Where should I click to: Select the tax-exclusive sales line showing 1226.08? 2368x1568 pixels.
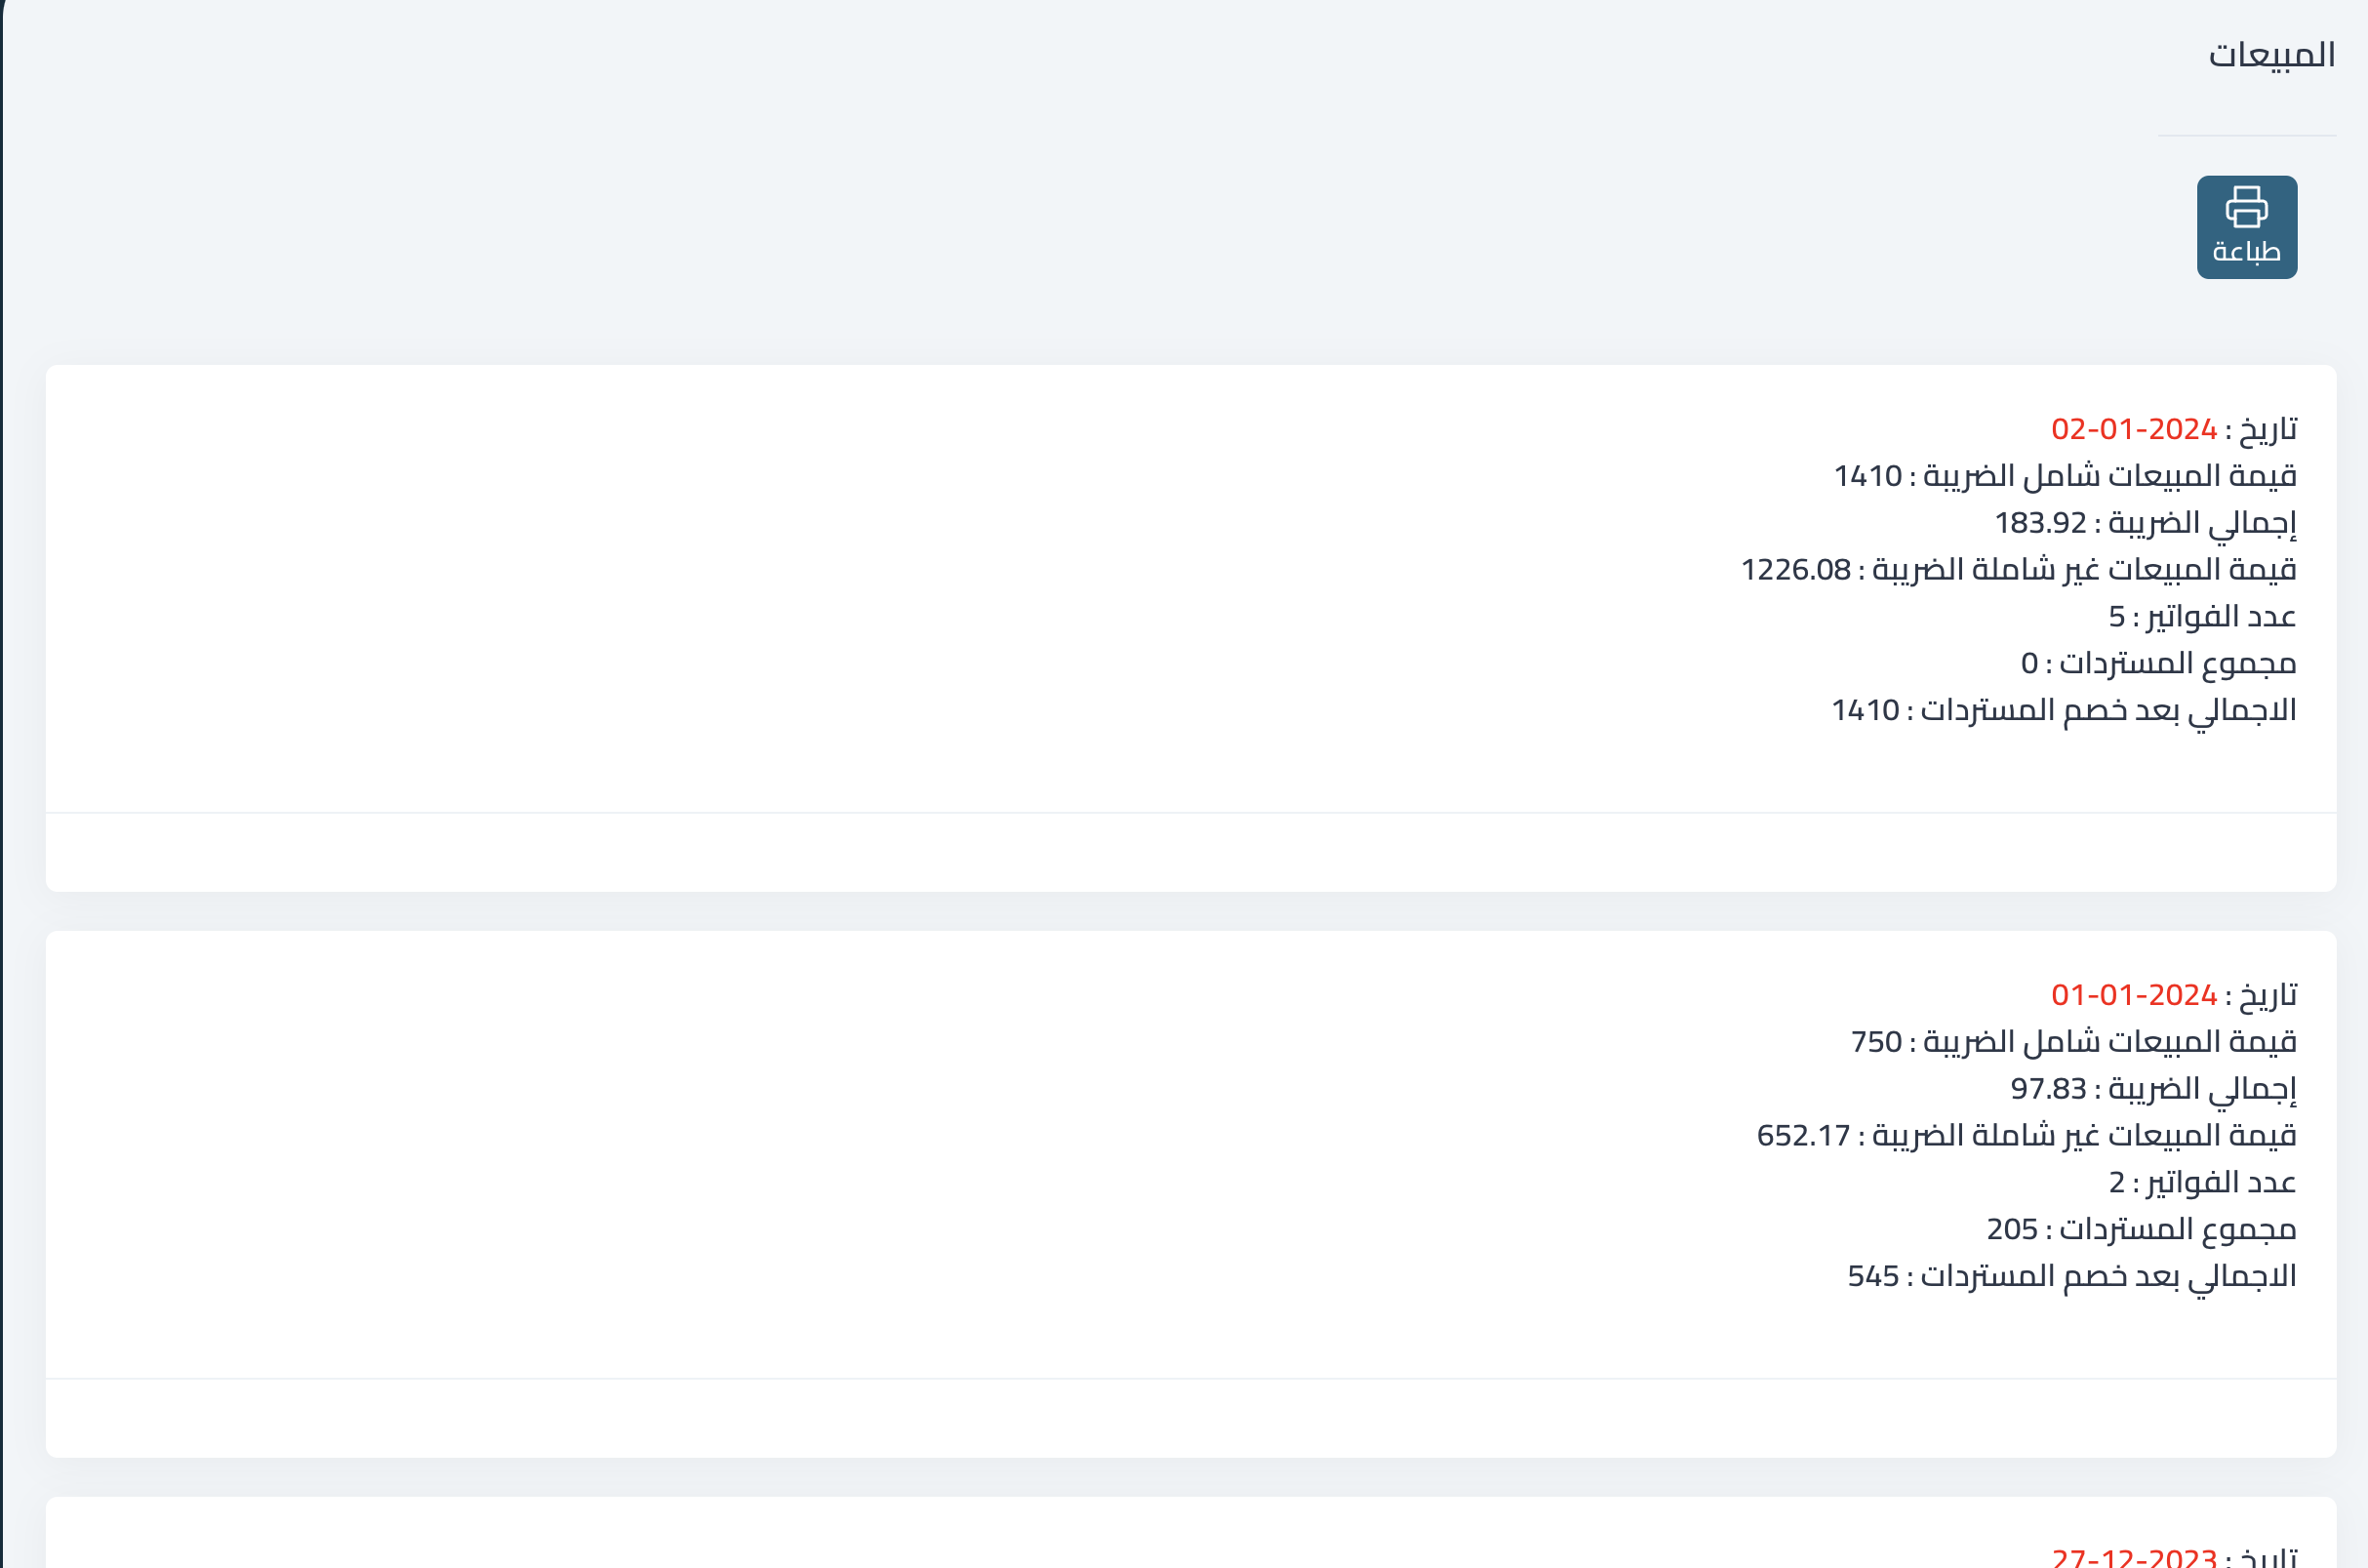2018,570
